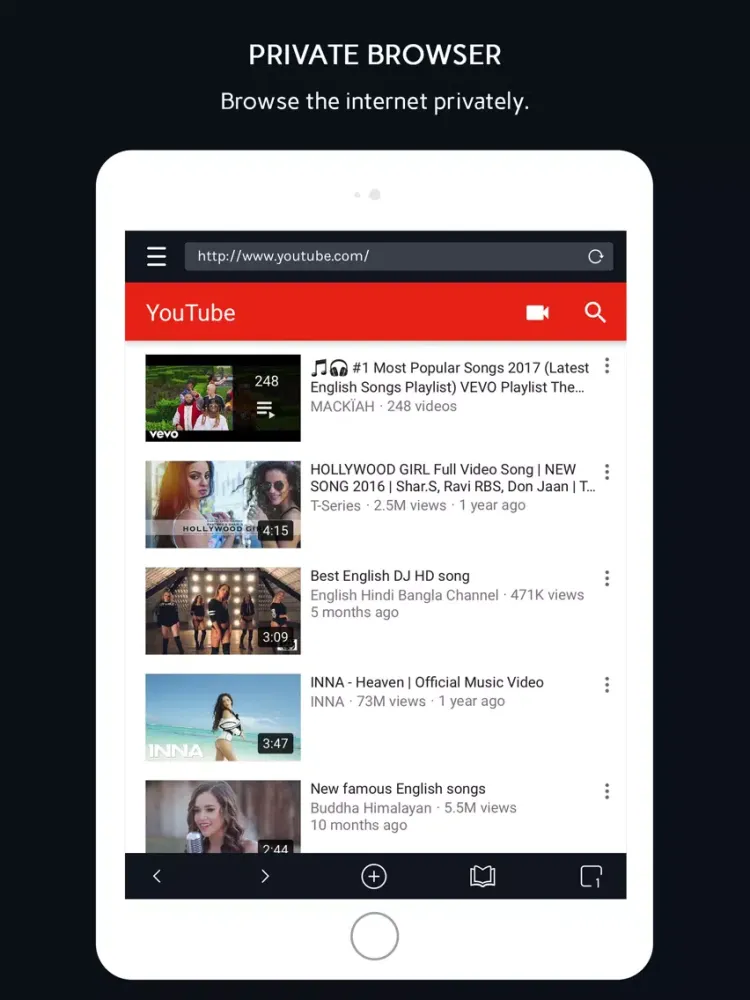This screenshot has height=1000, width=750.
Task: Open 'INNA - Heaven | Official Music Video' title
Action: [427, 682]
